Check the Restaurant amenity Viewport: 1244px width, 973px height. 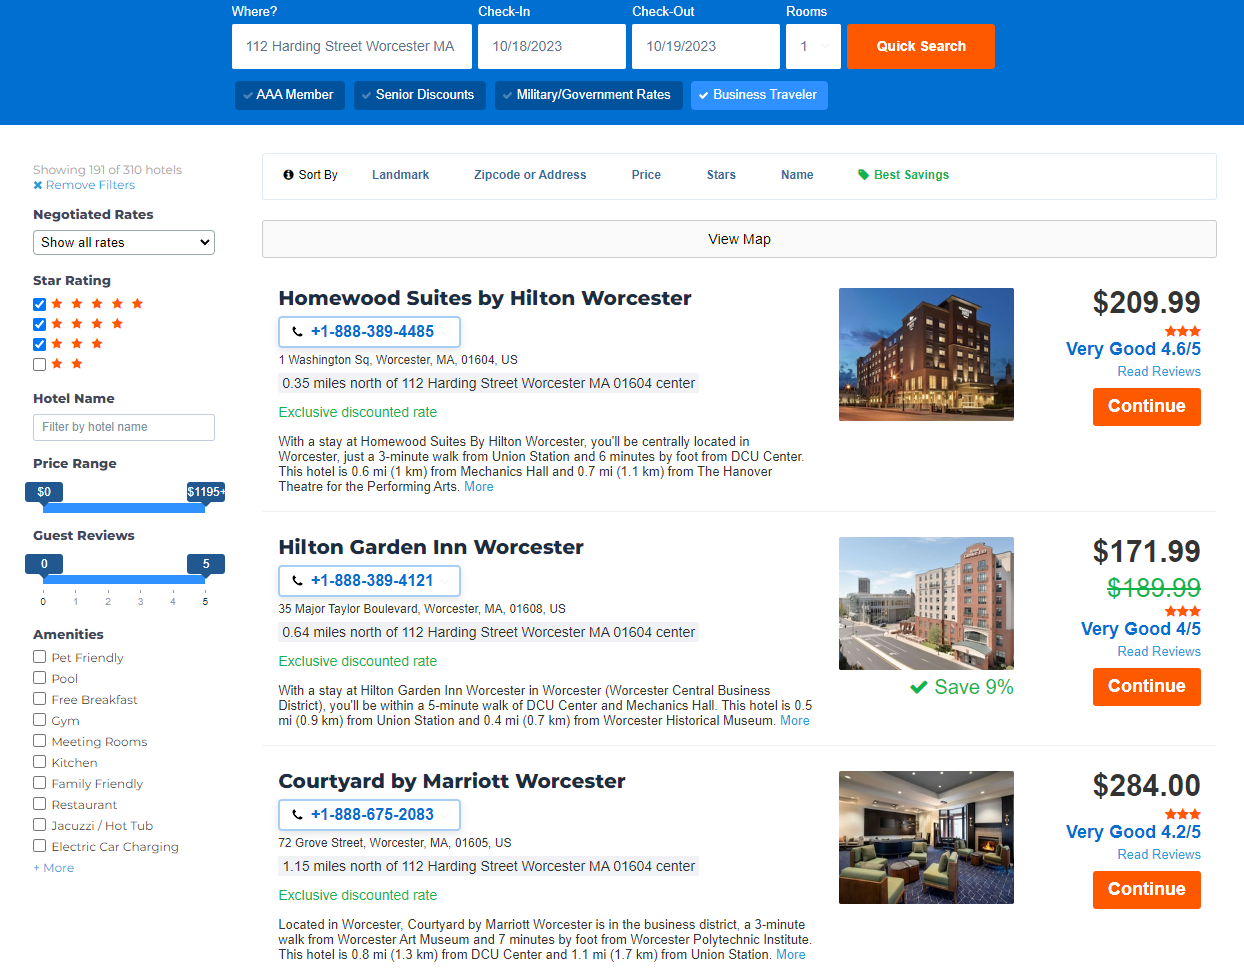(40, 804)
